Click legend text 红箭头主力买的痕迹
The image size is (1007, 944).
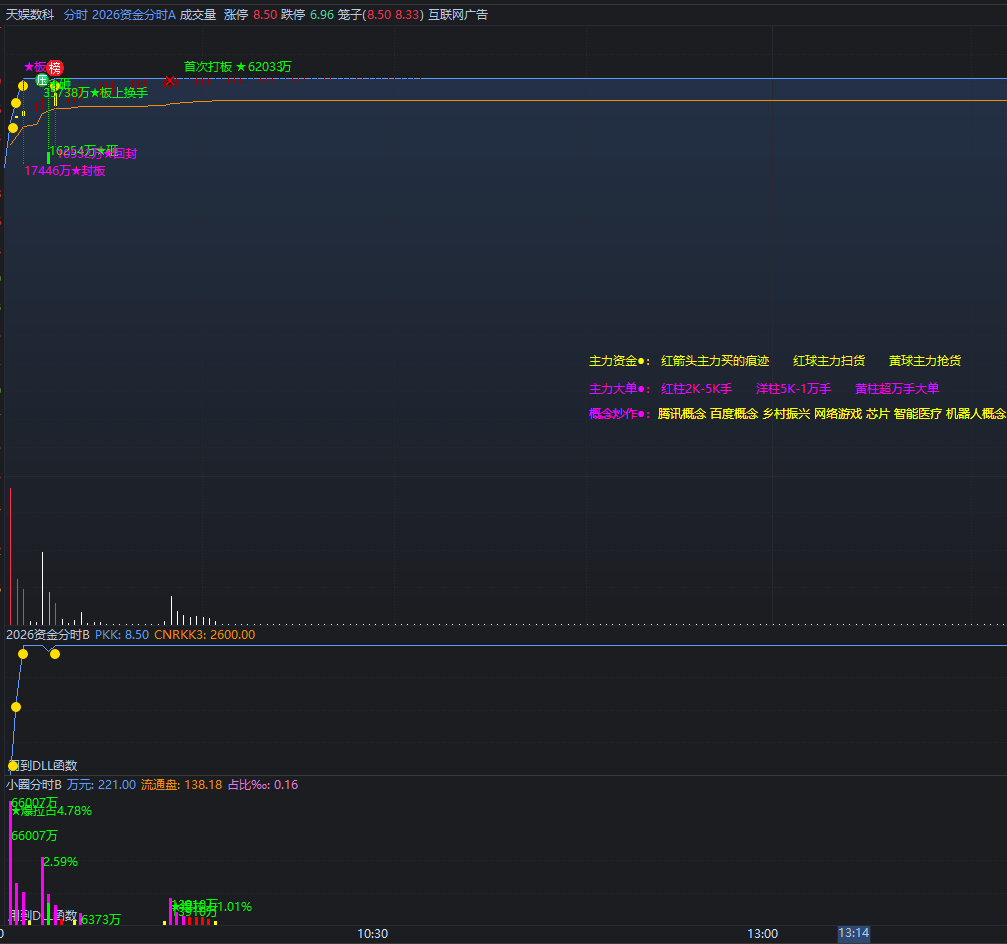click(x=715, y=361)
